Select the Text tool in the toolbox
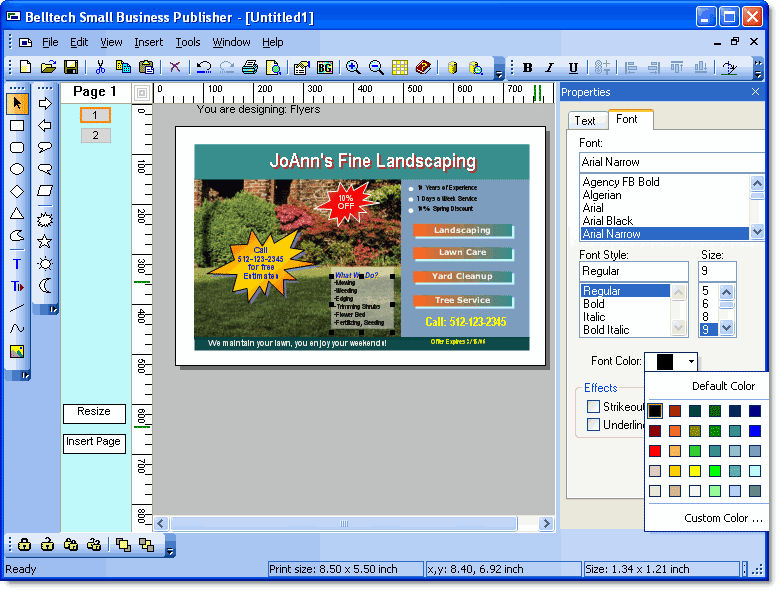Screen dimensions: 778x590 point(17,264)
